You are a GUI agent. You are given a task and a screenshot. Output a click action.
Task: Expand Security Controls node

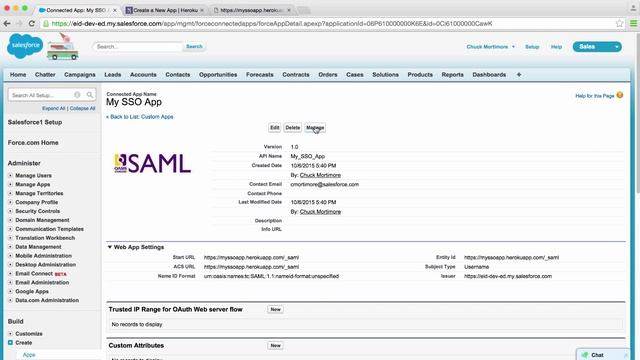pos(10,211)
